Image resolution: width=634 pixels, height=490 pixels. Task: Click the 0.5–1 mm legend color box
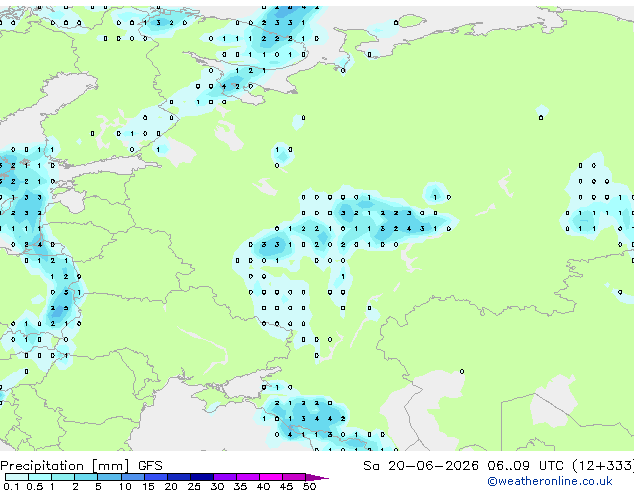click(x=40, y=477)
